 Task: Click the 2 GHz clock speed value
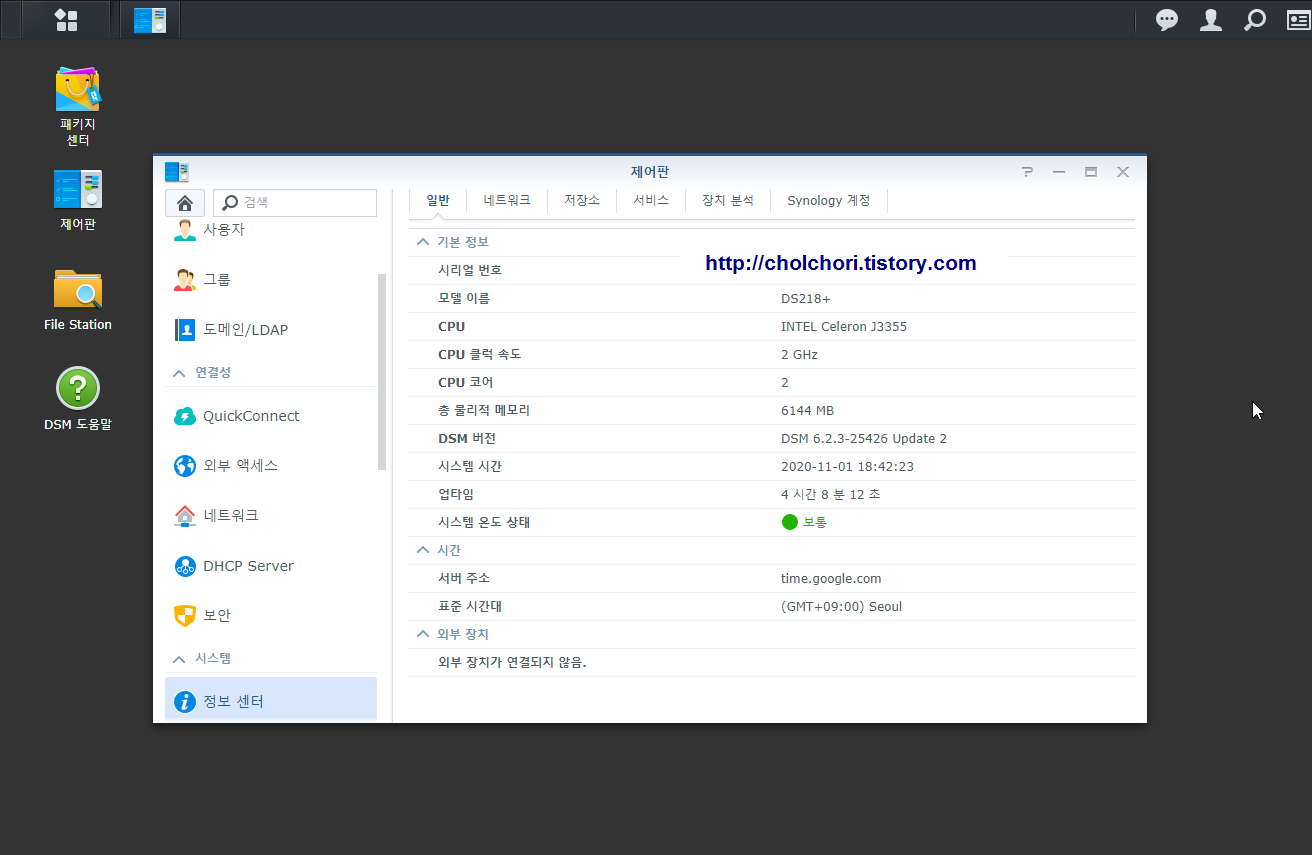click(x=800, y=355)
